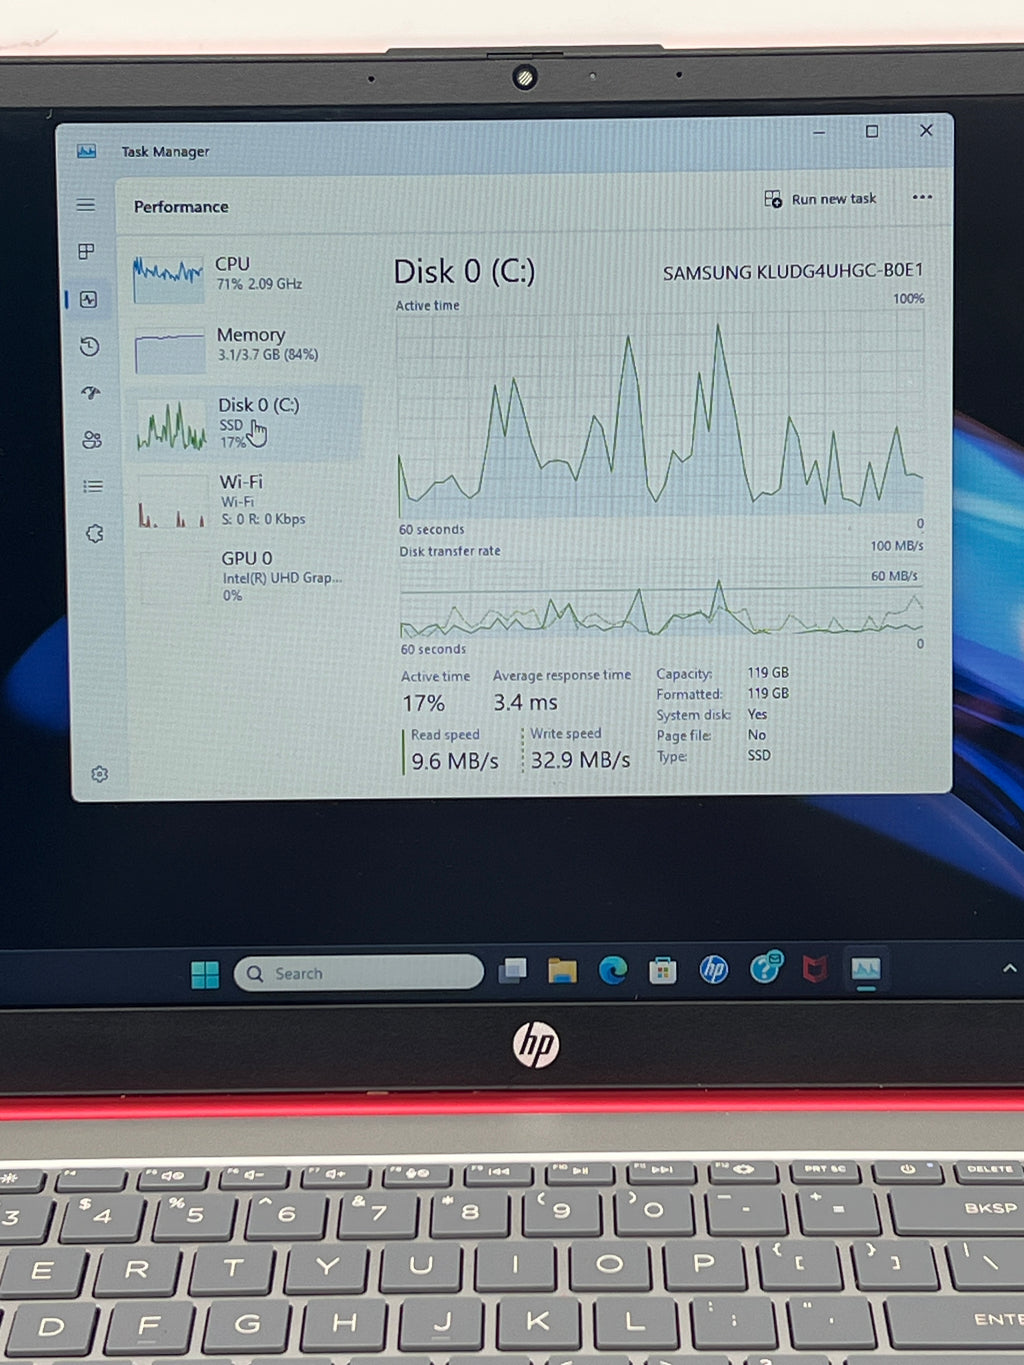The height and width of the screenshot is (1365, 1024).
Task: Open Microsoft Store from the taskbar
Action: (x=662, y=969)
